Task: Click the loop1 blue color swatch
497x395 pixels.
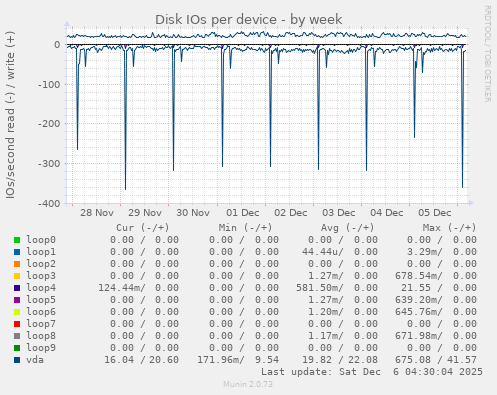Action: [x=17, y=252]
